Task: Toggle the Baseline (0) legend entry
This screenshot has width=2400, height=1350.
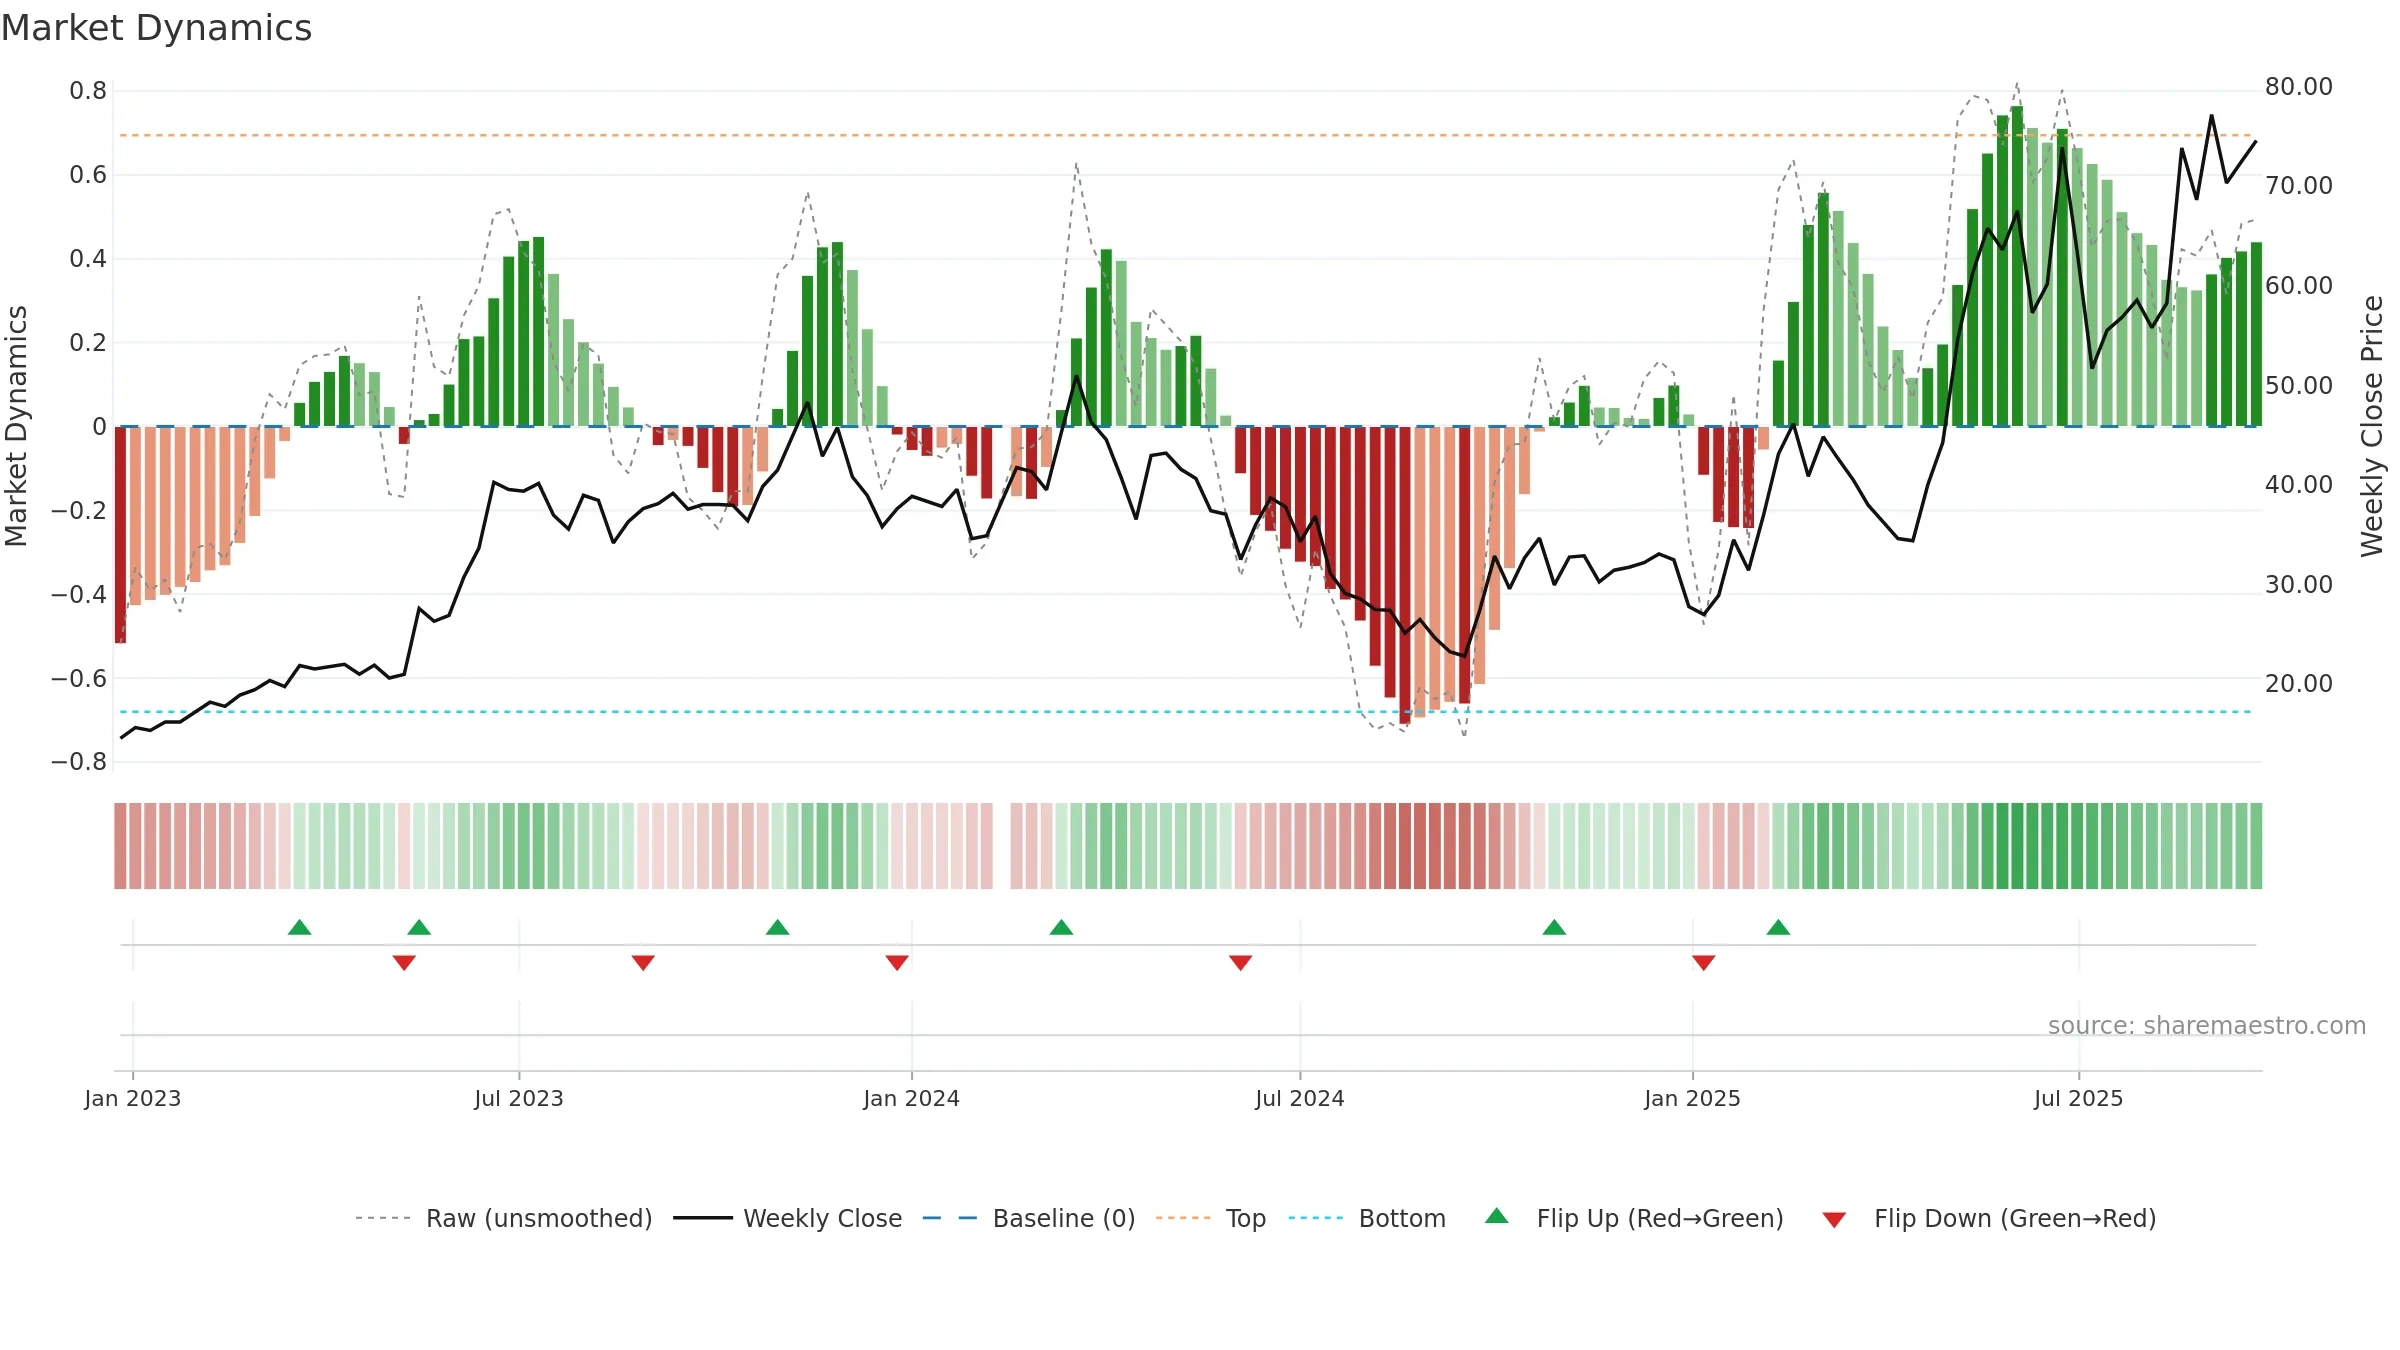Action: click(1029, 1218)
